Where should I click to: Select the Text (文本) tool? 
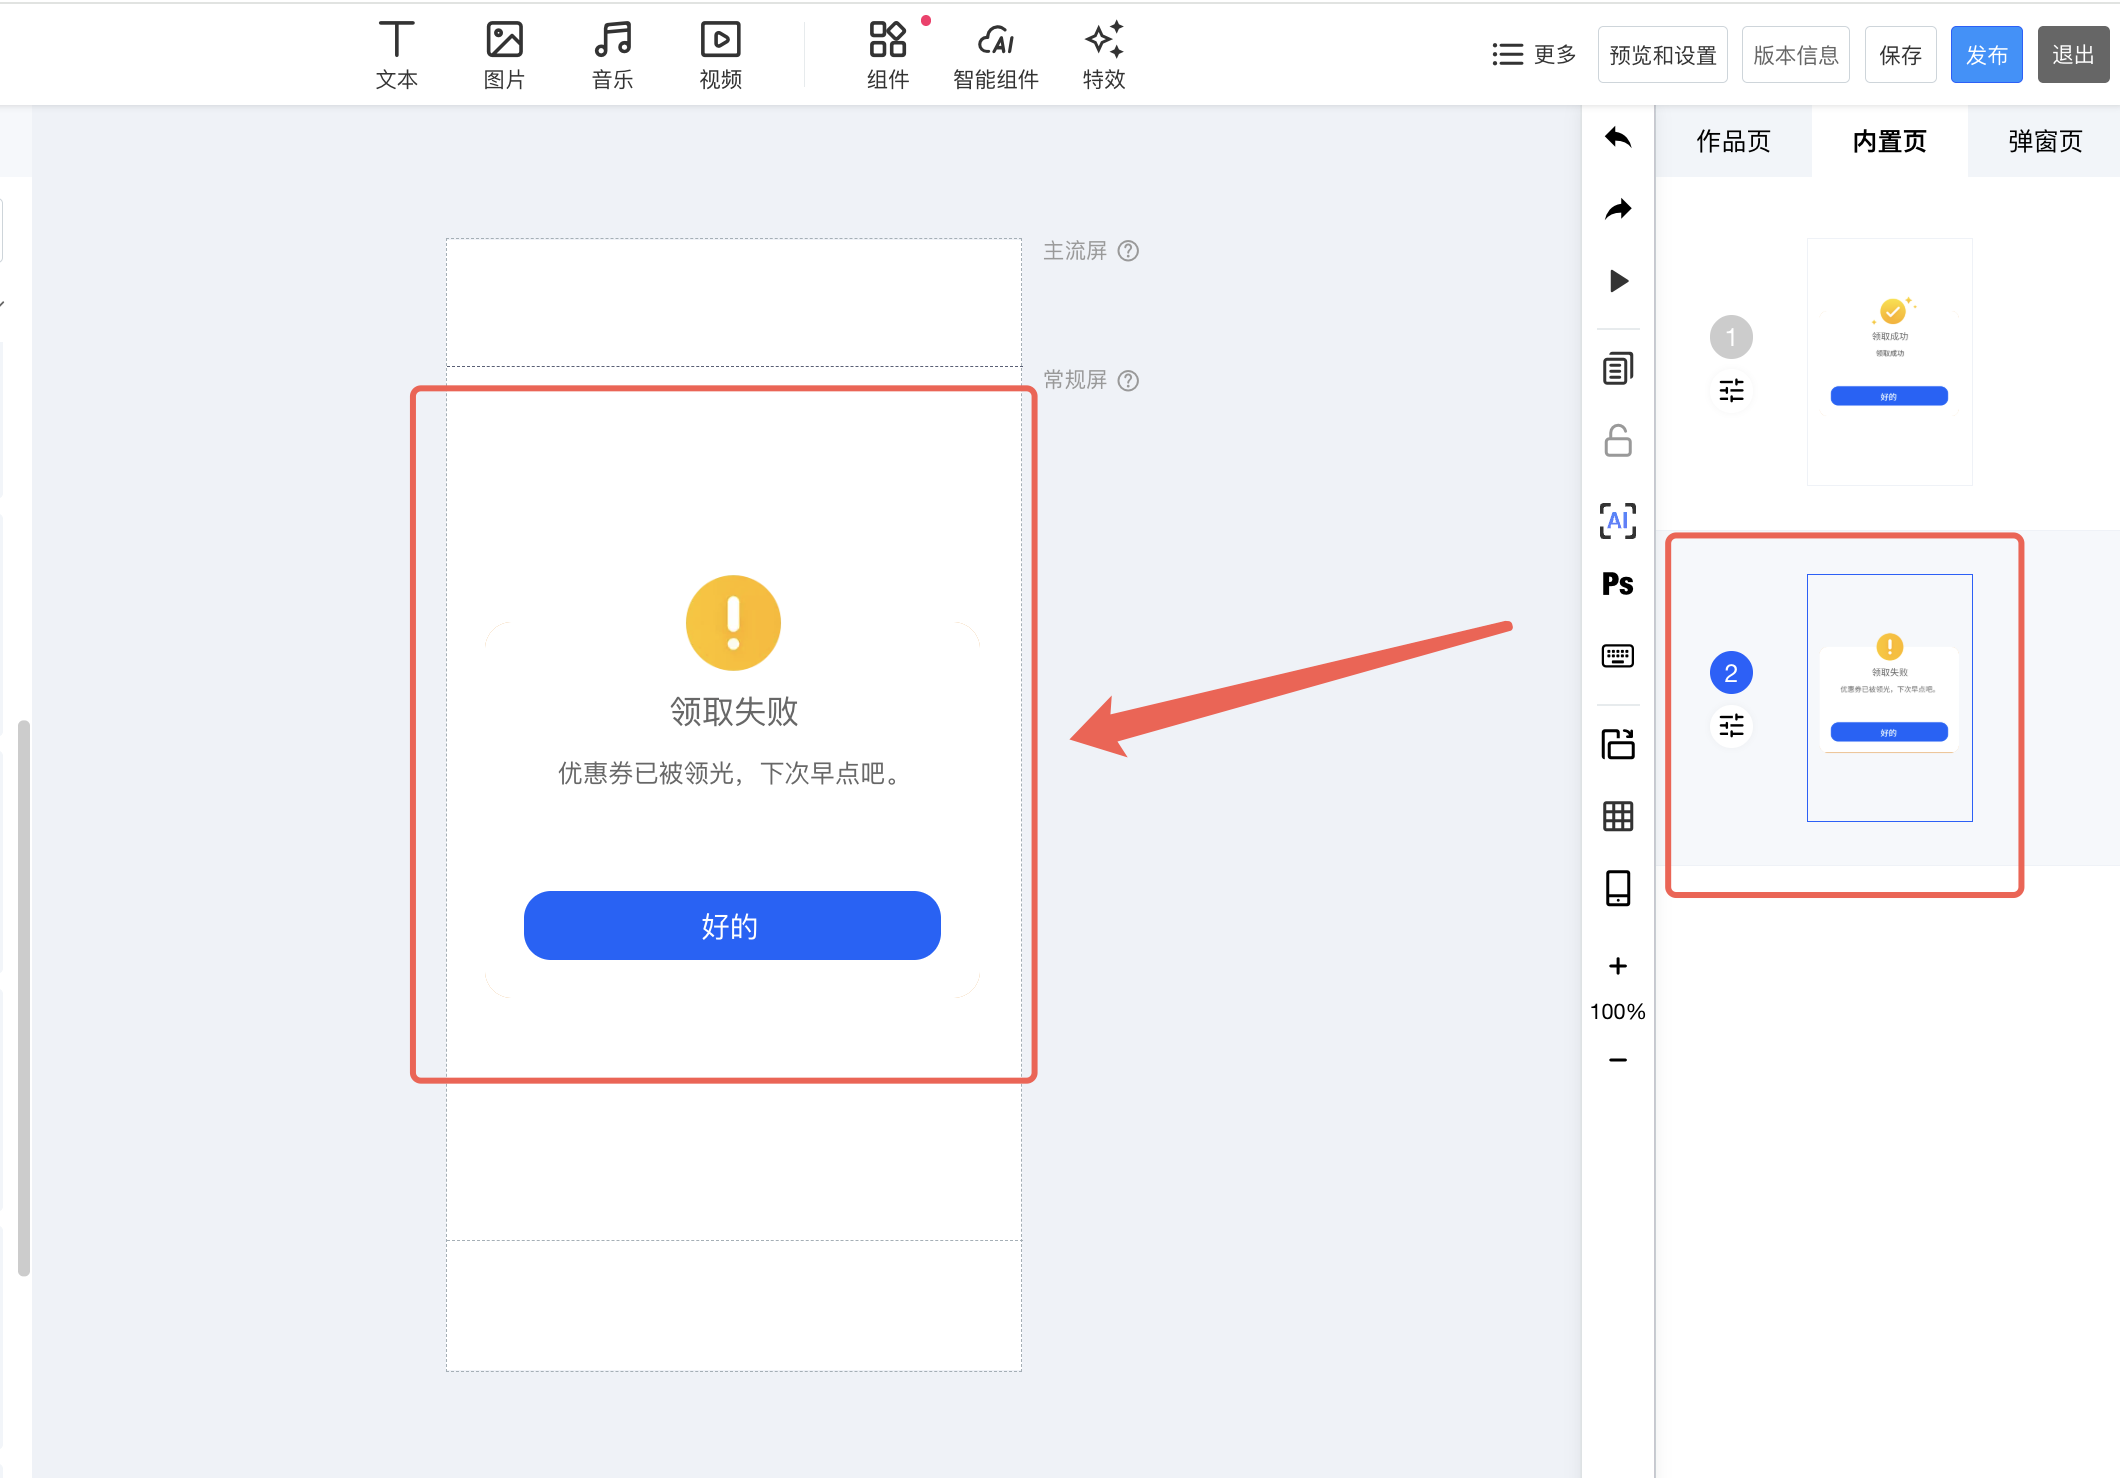point(396,55)
